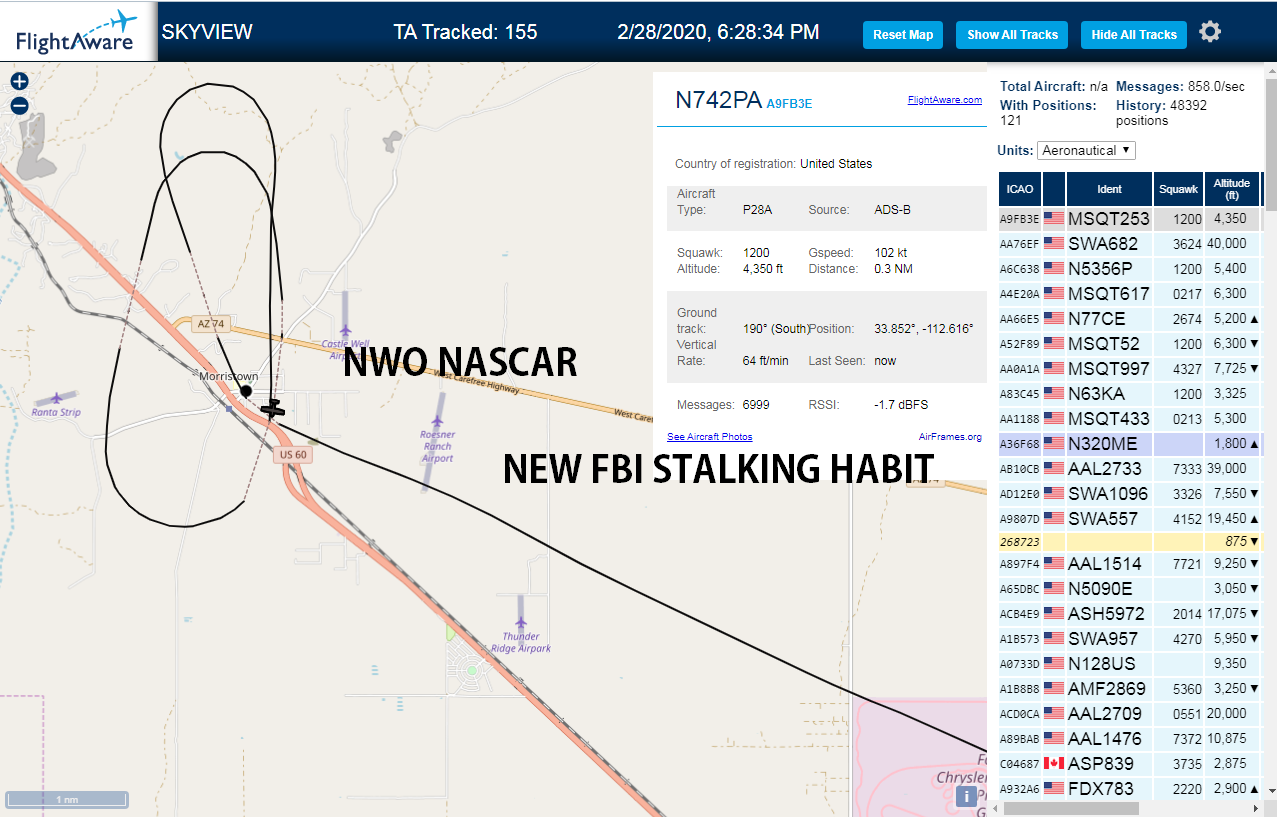This screenshot has height=817, width=1277.
Task: Sort table by Ident column
Action: pyautogui.click(x=1110, y=189)
